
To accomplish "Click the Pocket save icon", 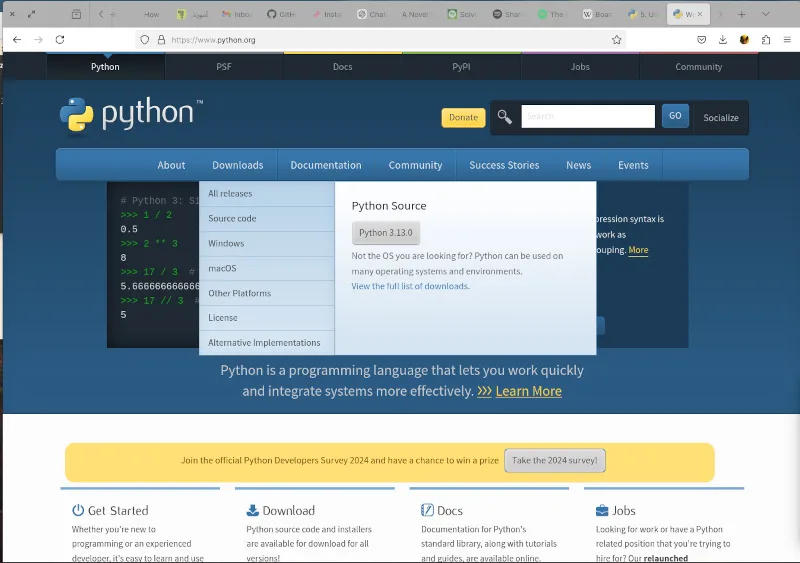I will [701, 39].
